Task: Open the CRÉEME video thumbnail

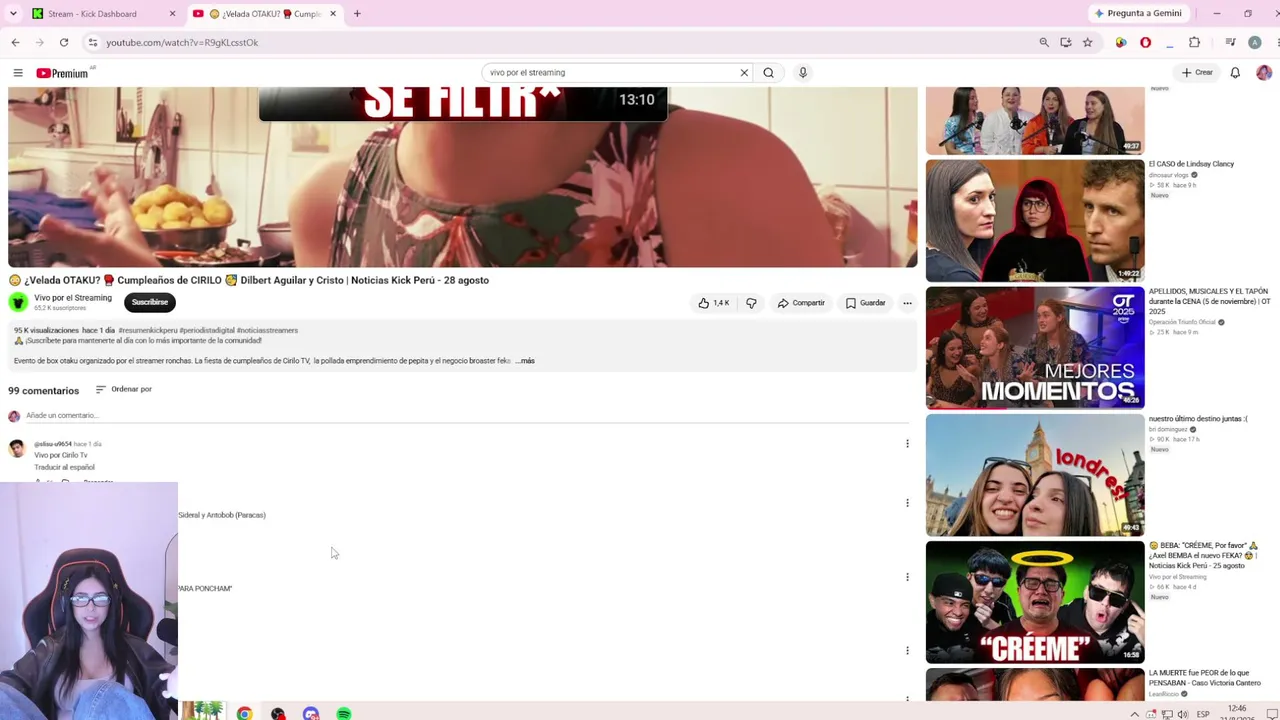Action: pyautogui.click(x=1035, y=602)
